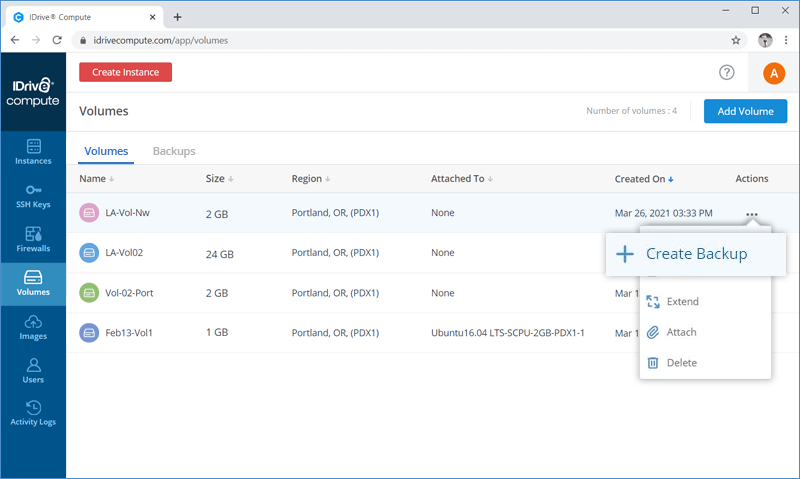The height and width of the screenshot is (479, 800).
Task: Click the LA-Vol-Nw volume name
Action: point(128,213)
